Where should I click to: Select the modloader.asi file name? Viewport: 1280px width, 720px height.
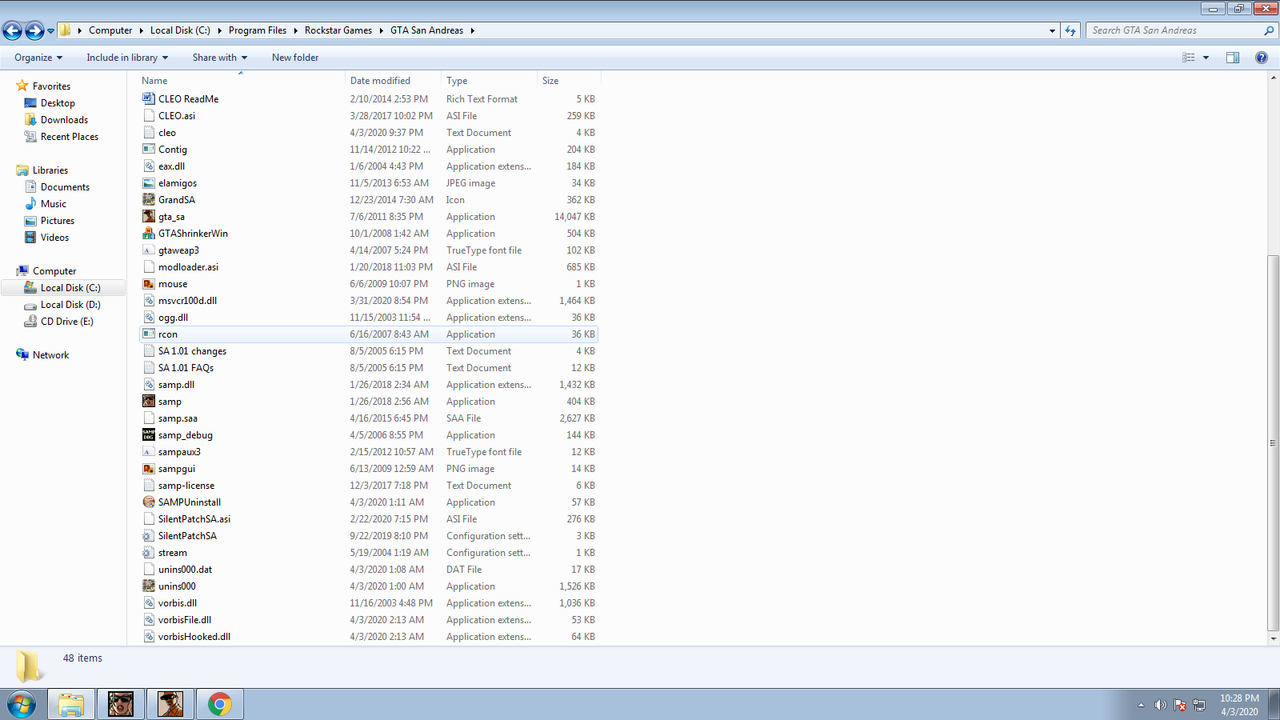(188, 267)
